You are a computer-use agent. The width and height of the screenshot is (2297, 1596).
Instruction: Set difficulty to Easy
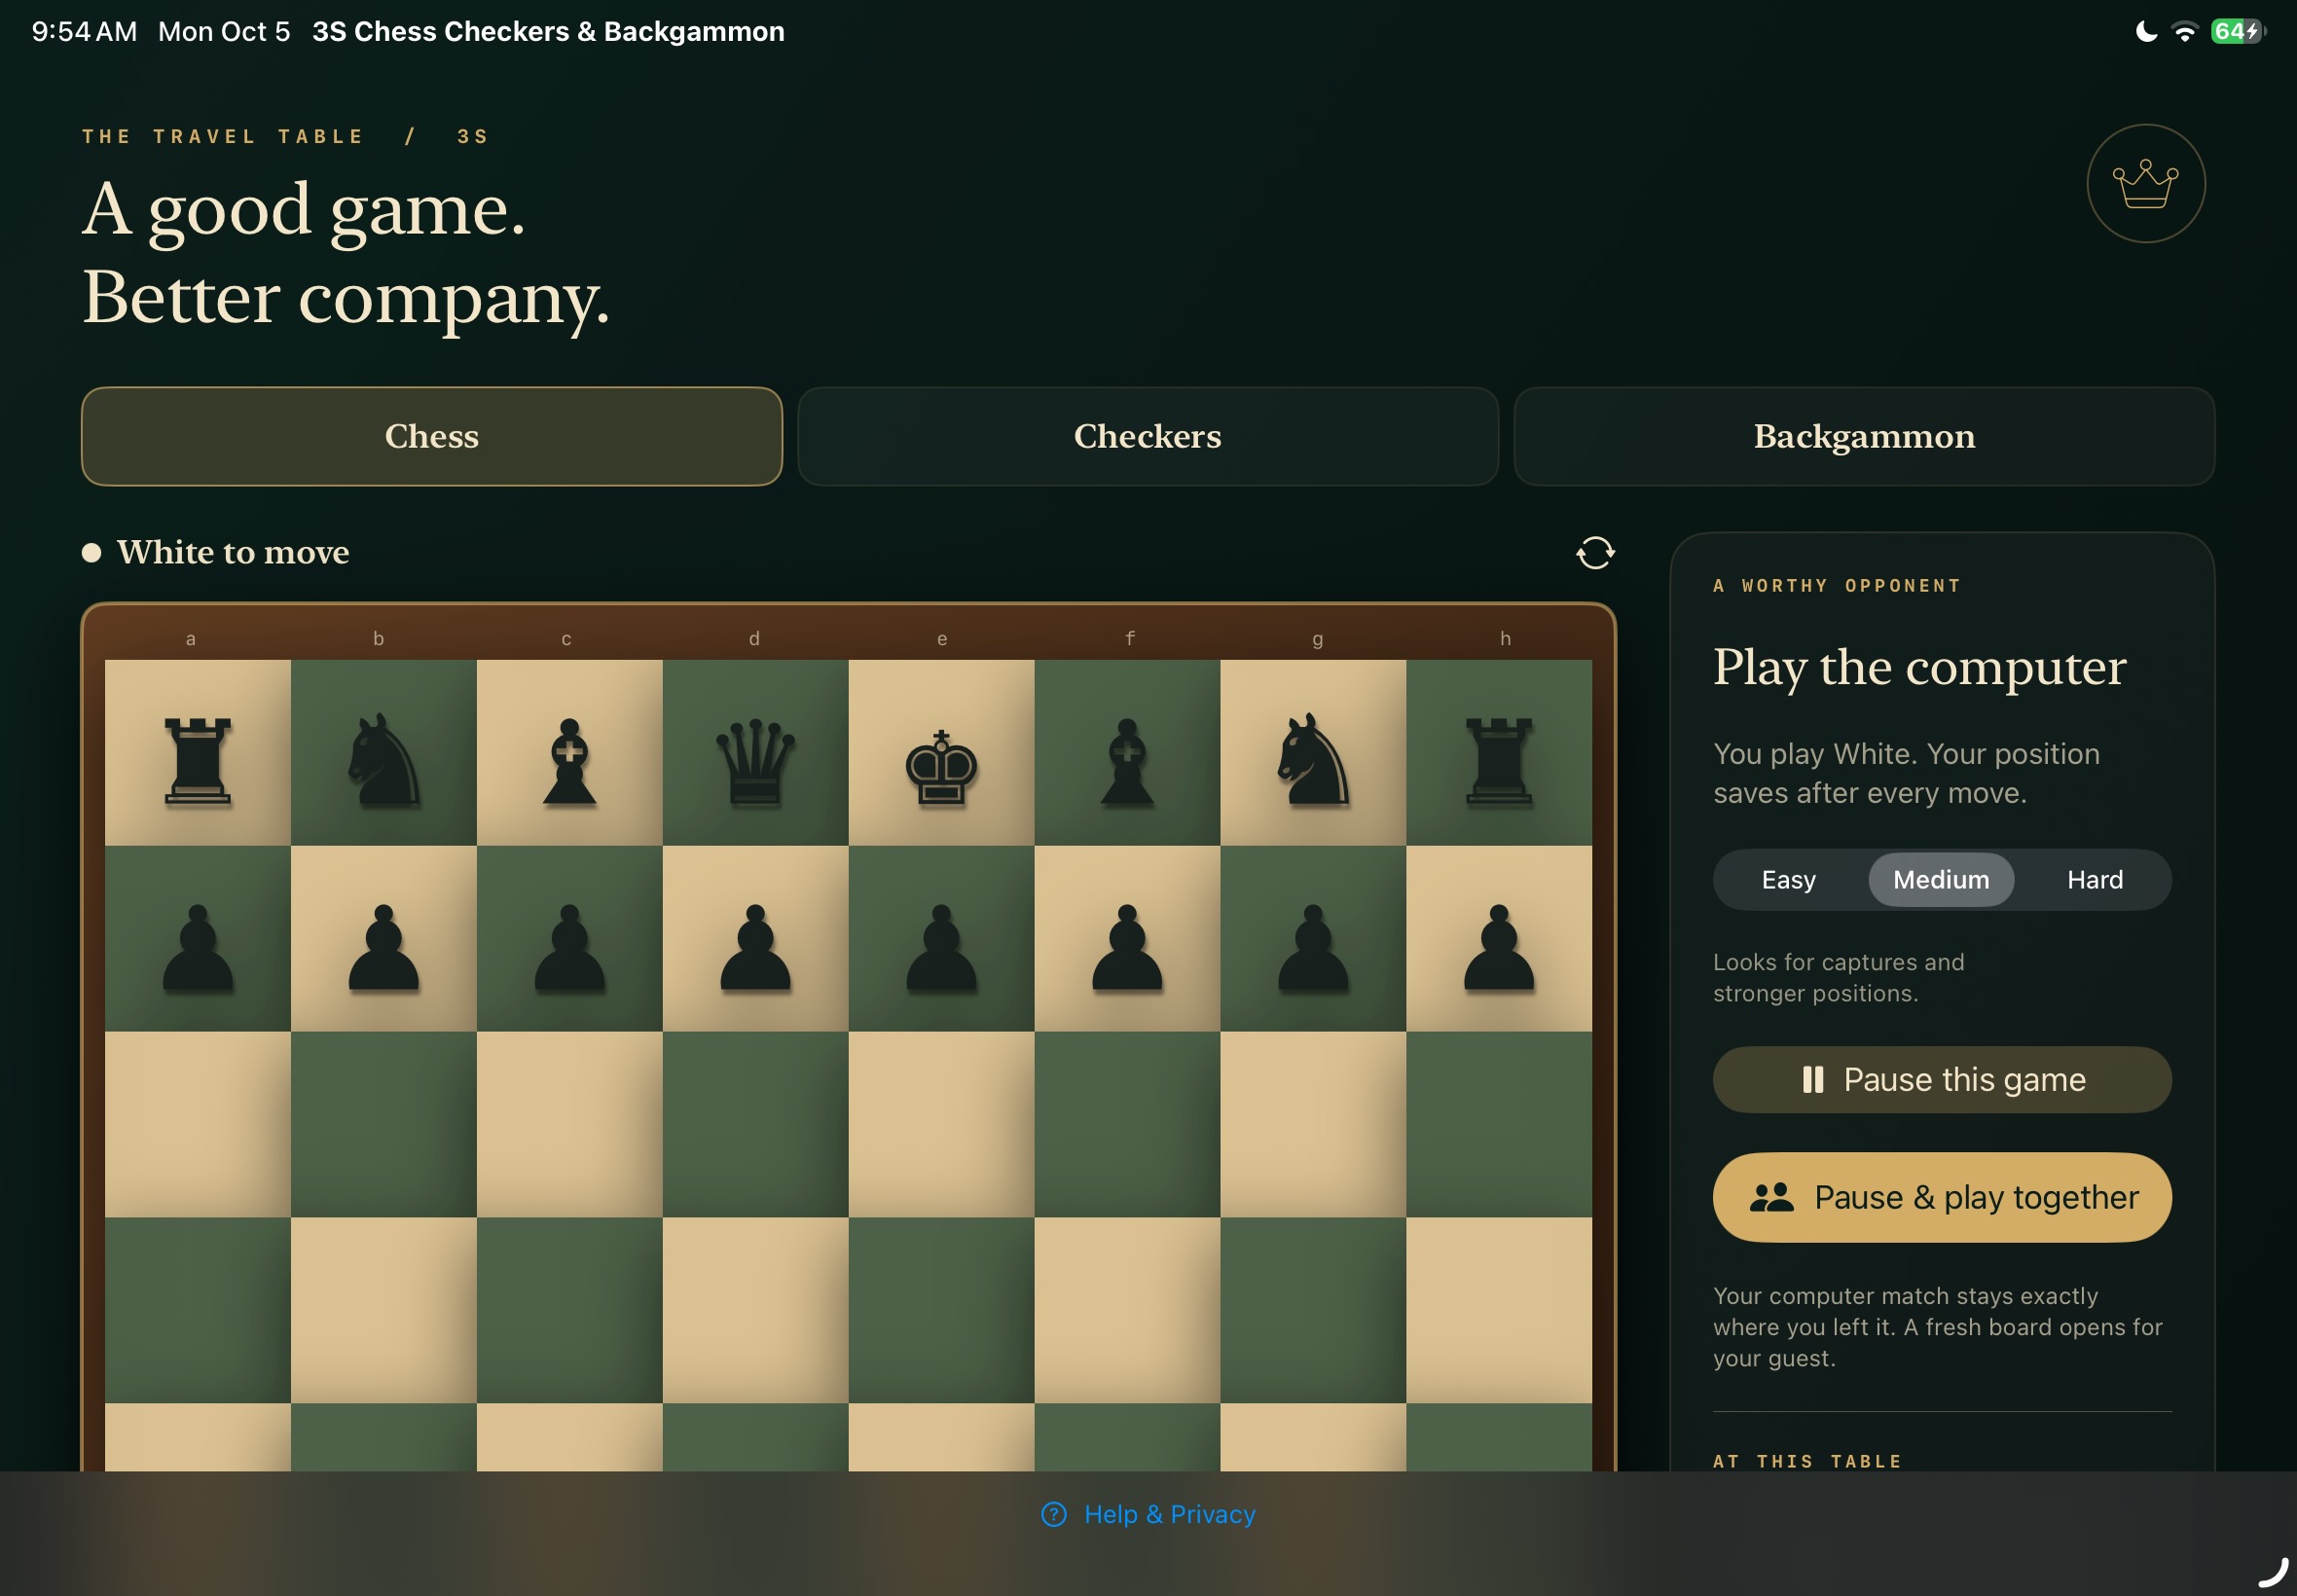[1788, 880]
